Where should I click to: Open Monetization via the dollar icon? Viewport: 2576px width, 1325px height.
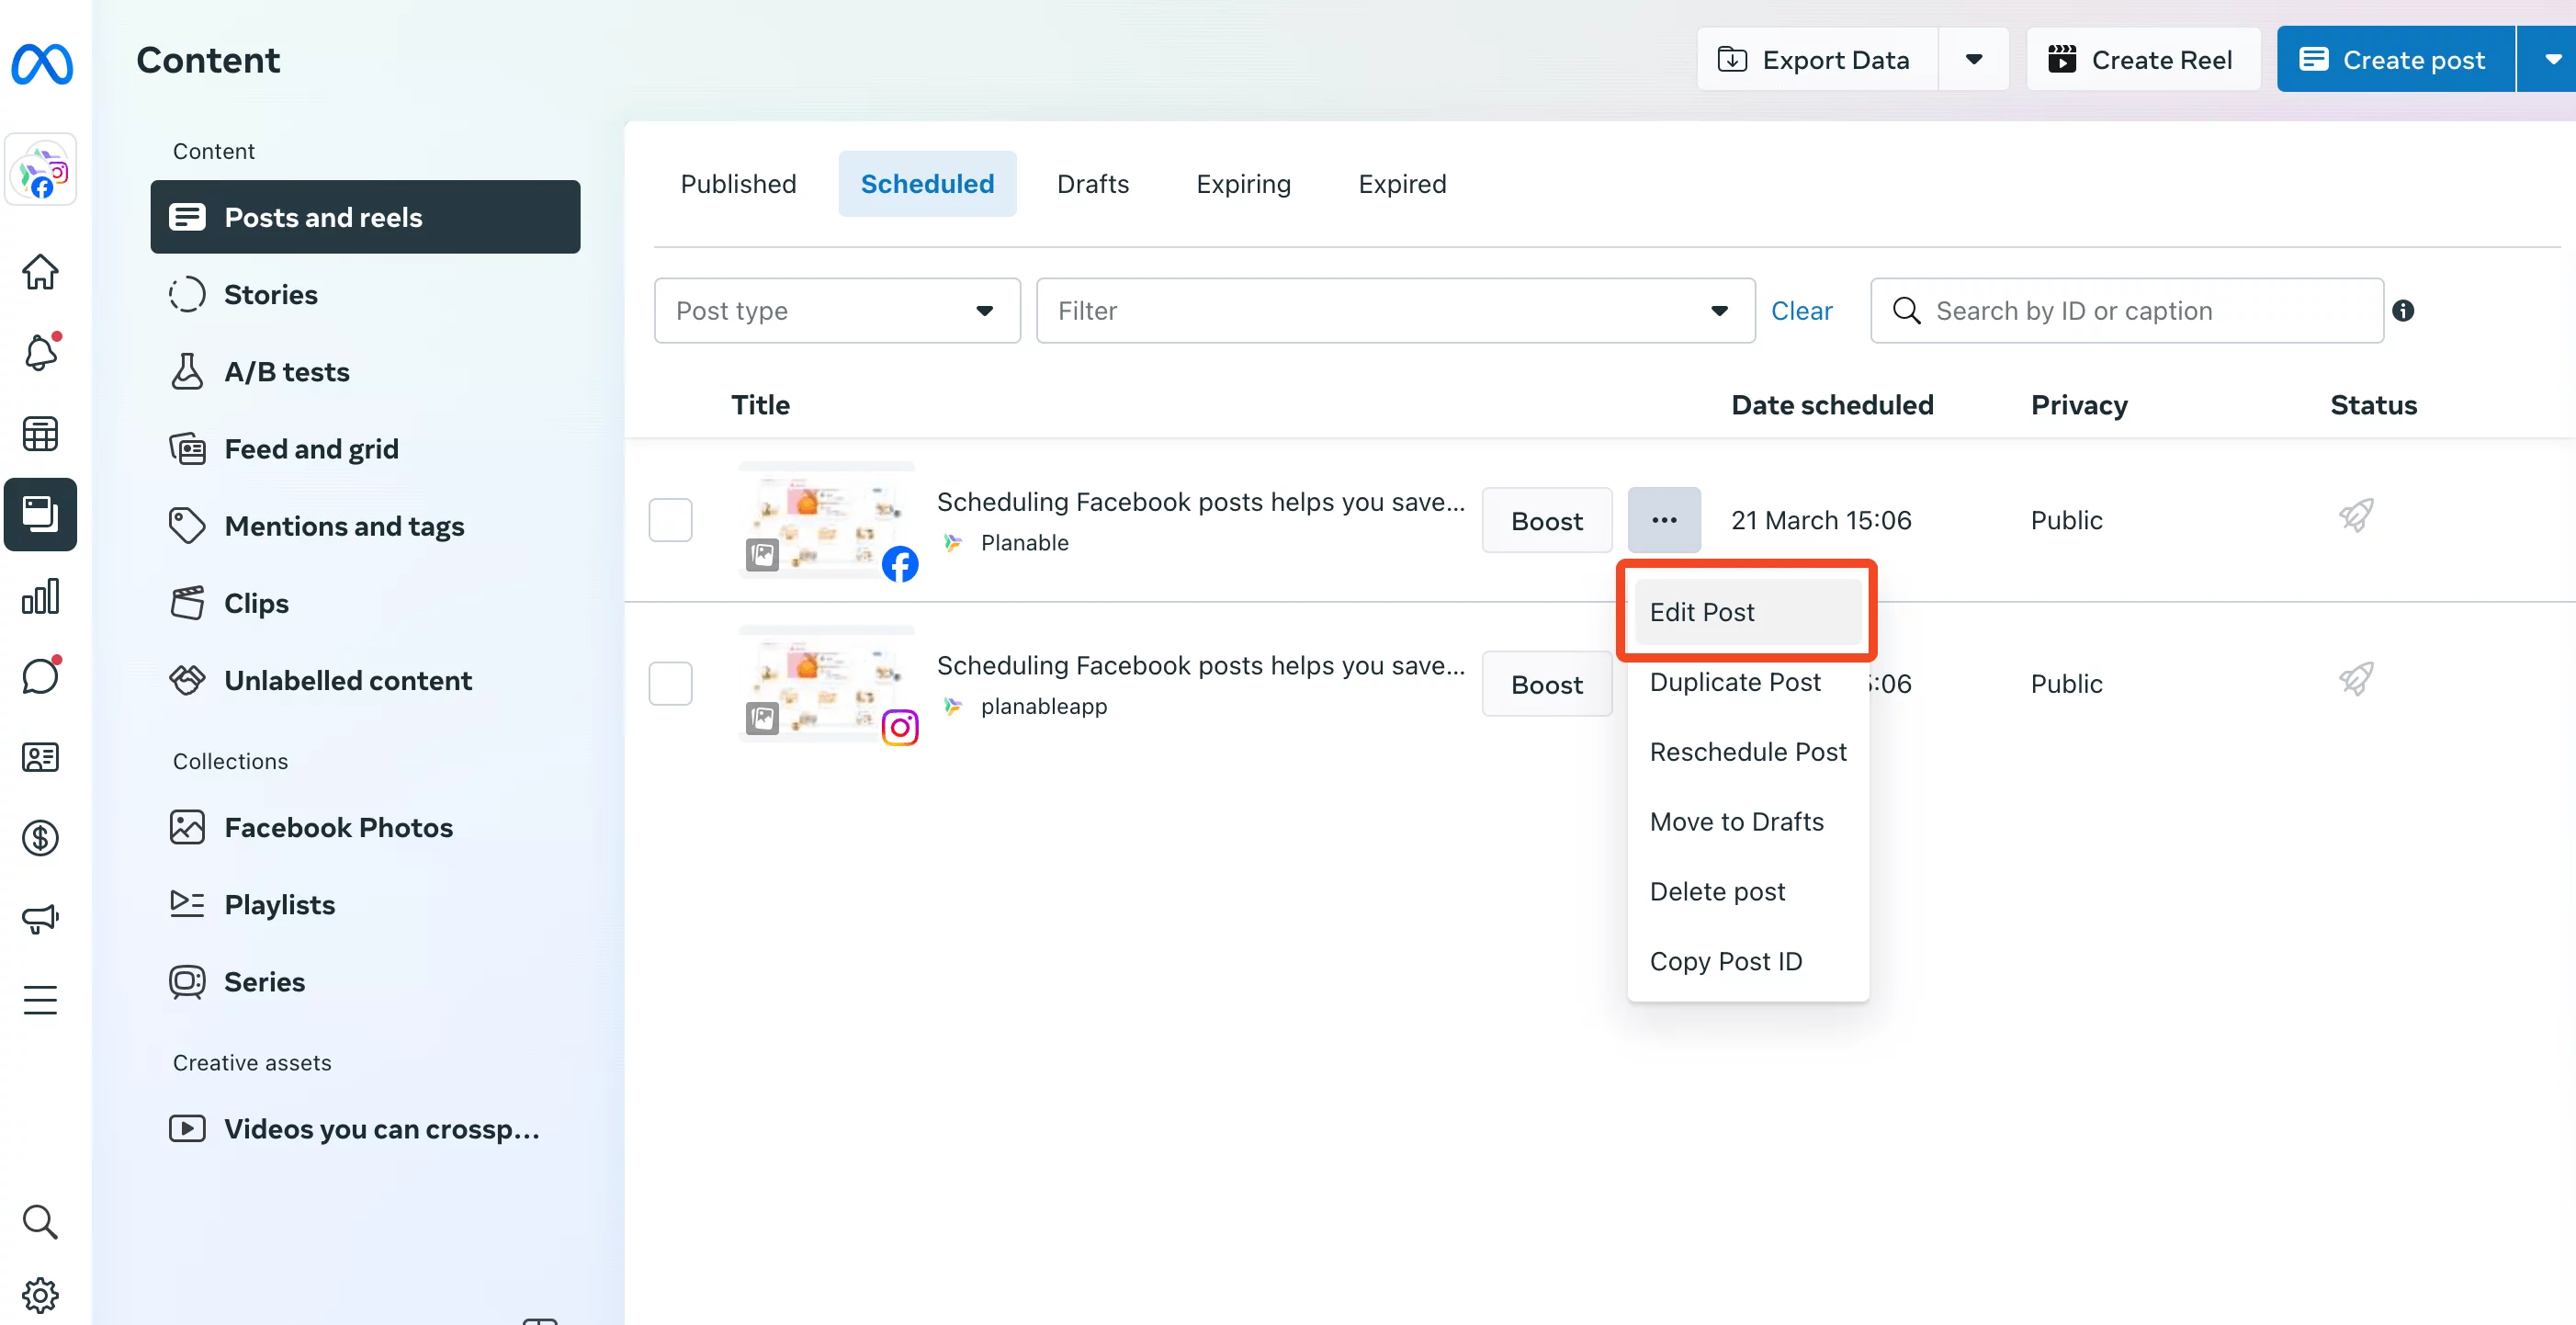(x=40, y=838)
